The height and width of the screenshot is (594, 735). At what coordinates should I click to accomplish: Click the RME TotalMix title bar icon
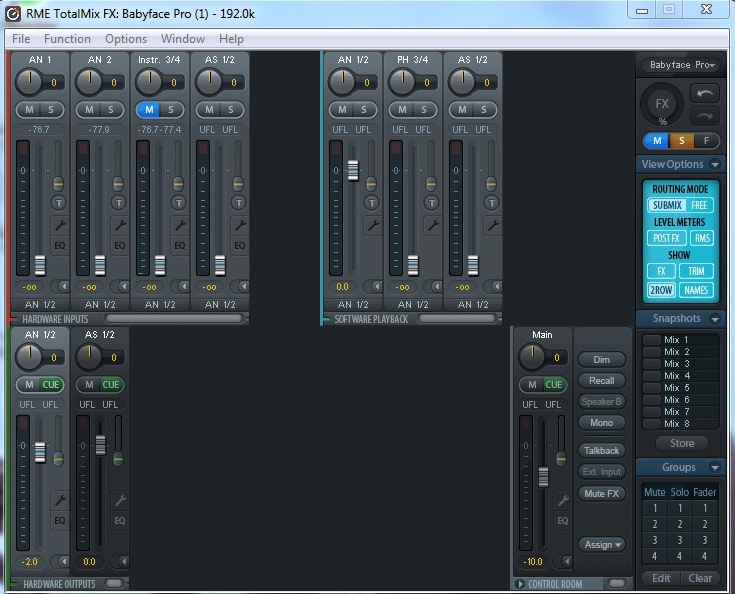tap(13, 14)
